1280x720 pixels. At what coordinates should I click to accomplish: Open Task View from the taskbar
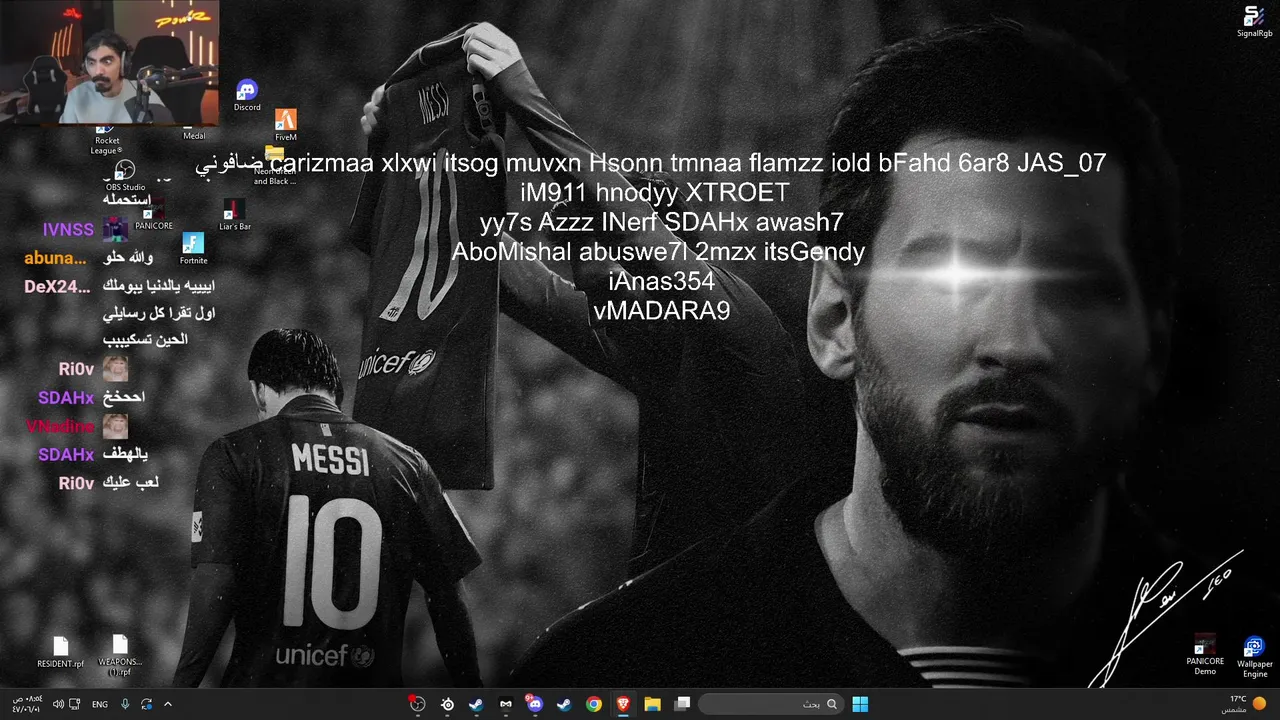pos(682,704)
